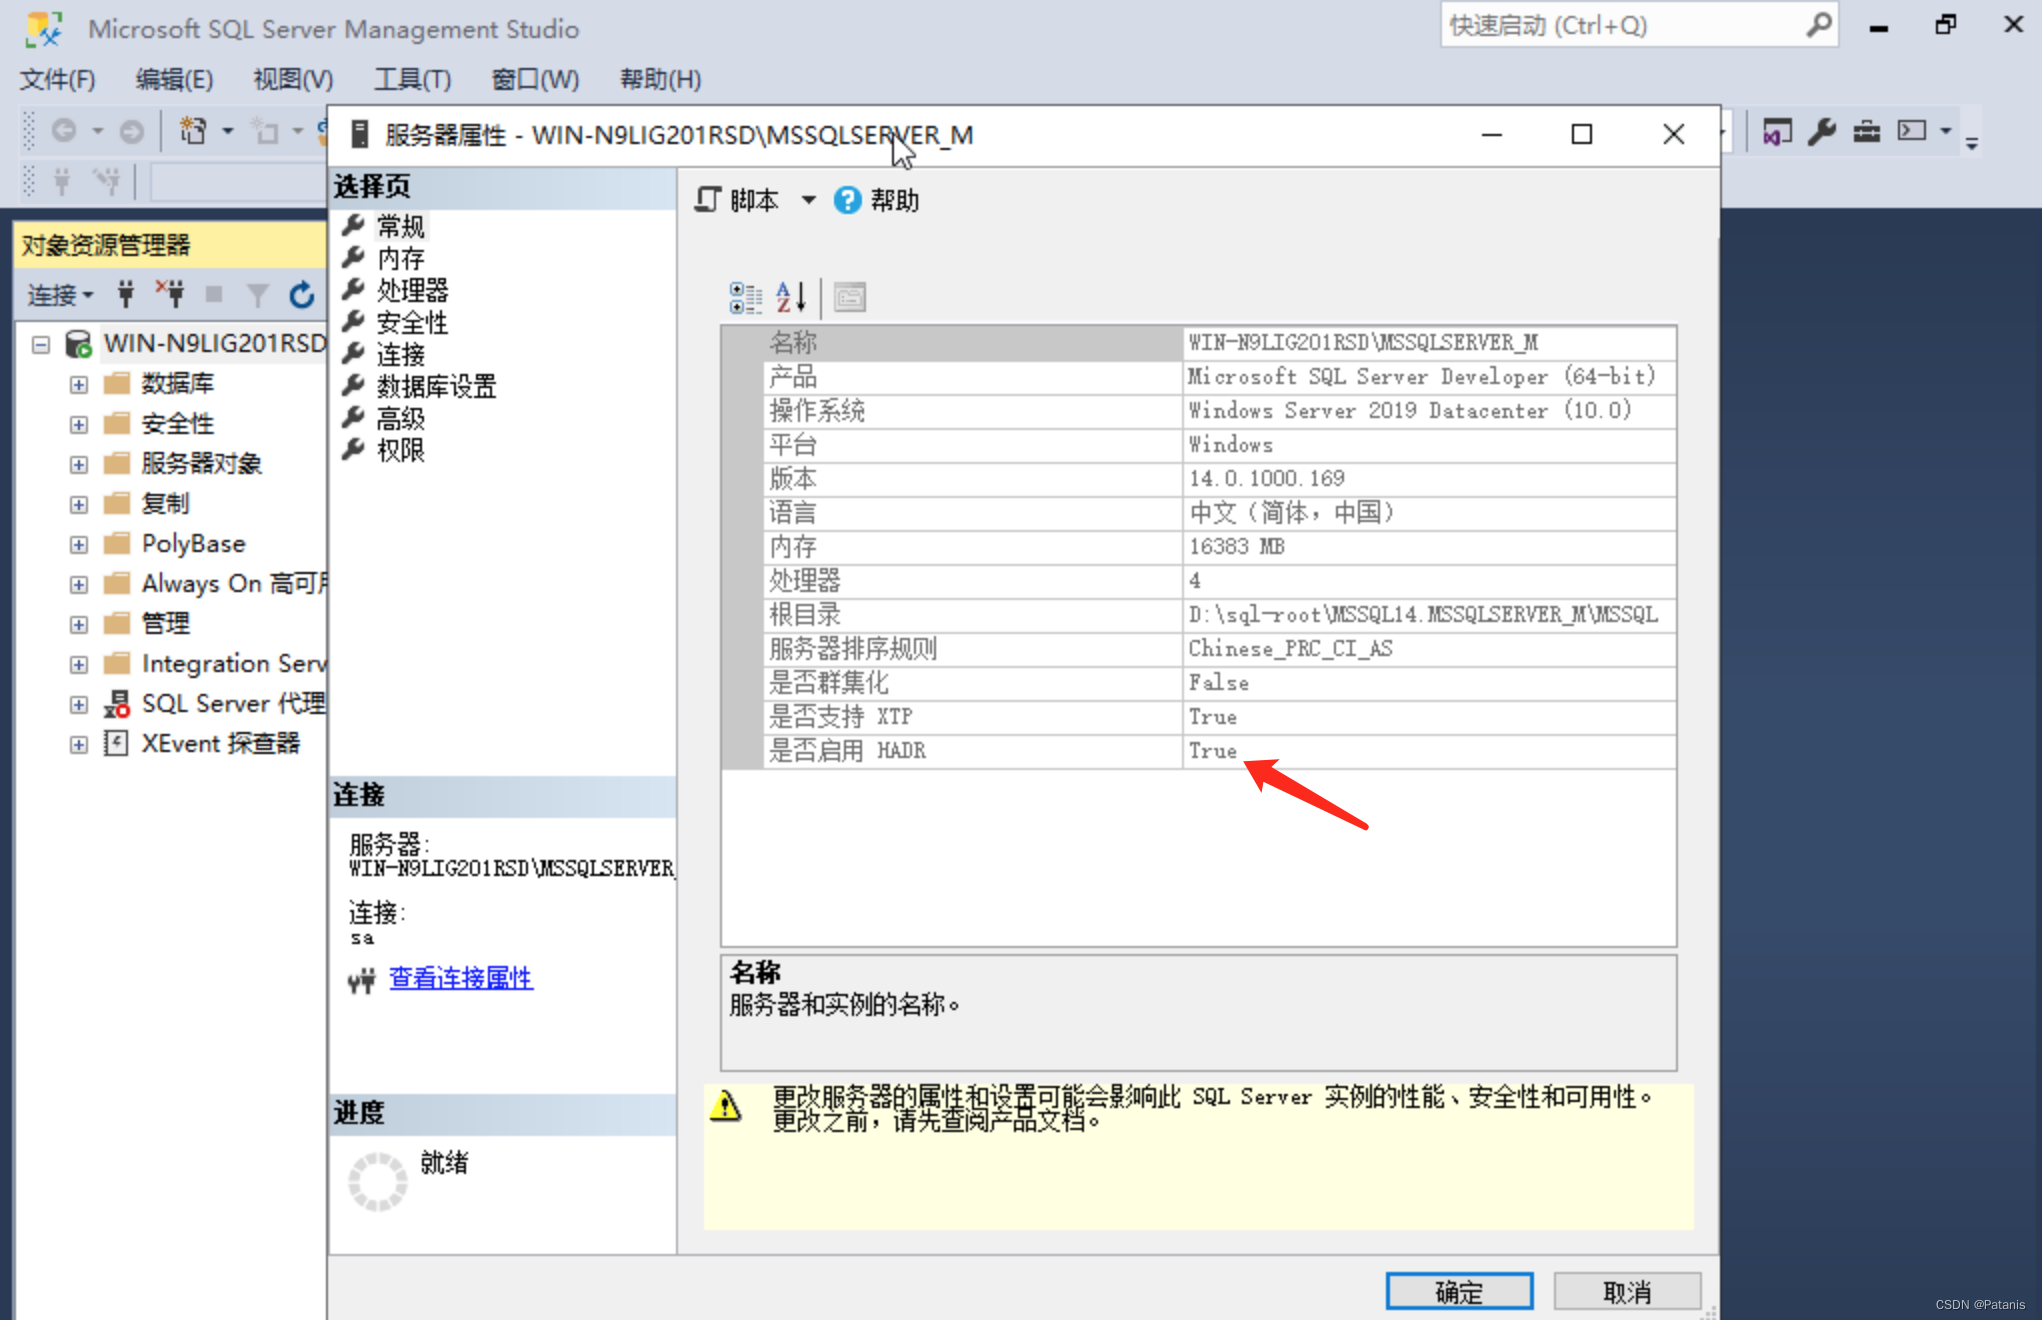Open the 窗口(W) menu
Screen dimensions: 2042x1320
tap(535, 79)
